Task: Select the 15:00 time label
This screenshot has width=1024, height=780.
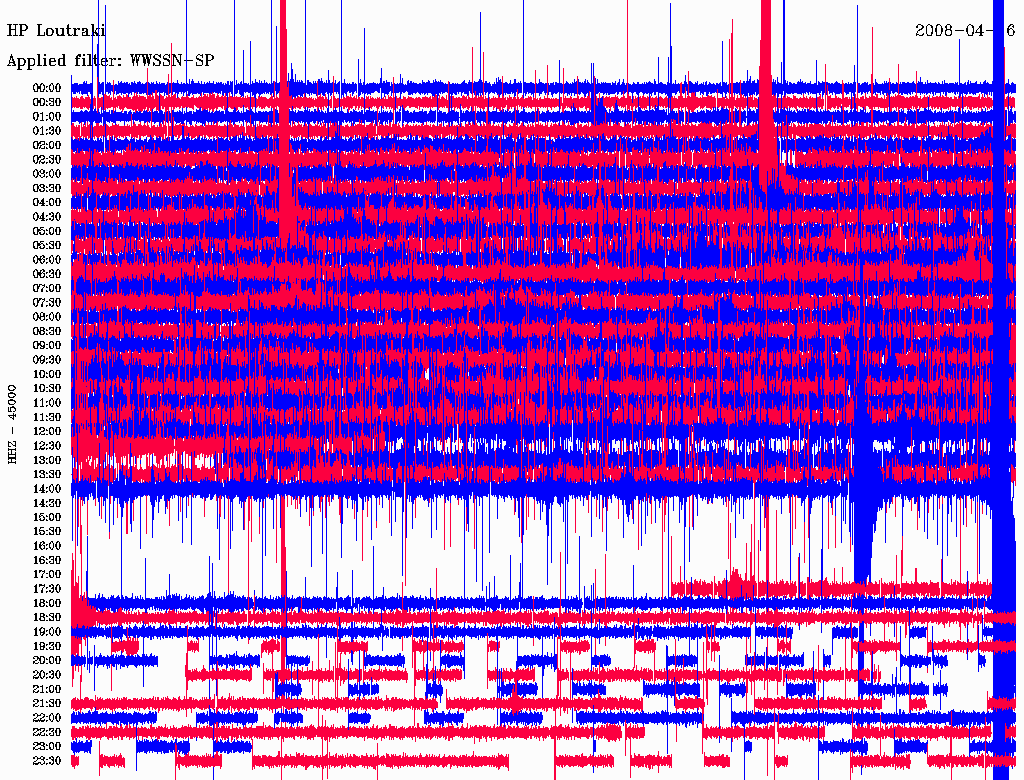Action: (47, 517)
